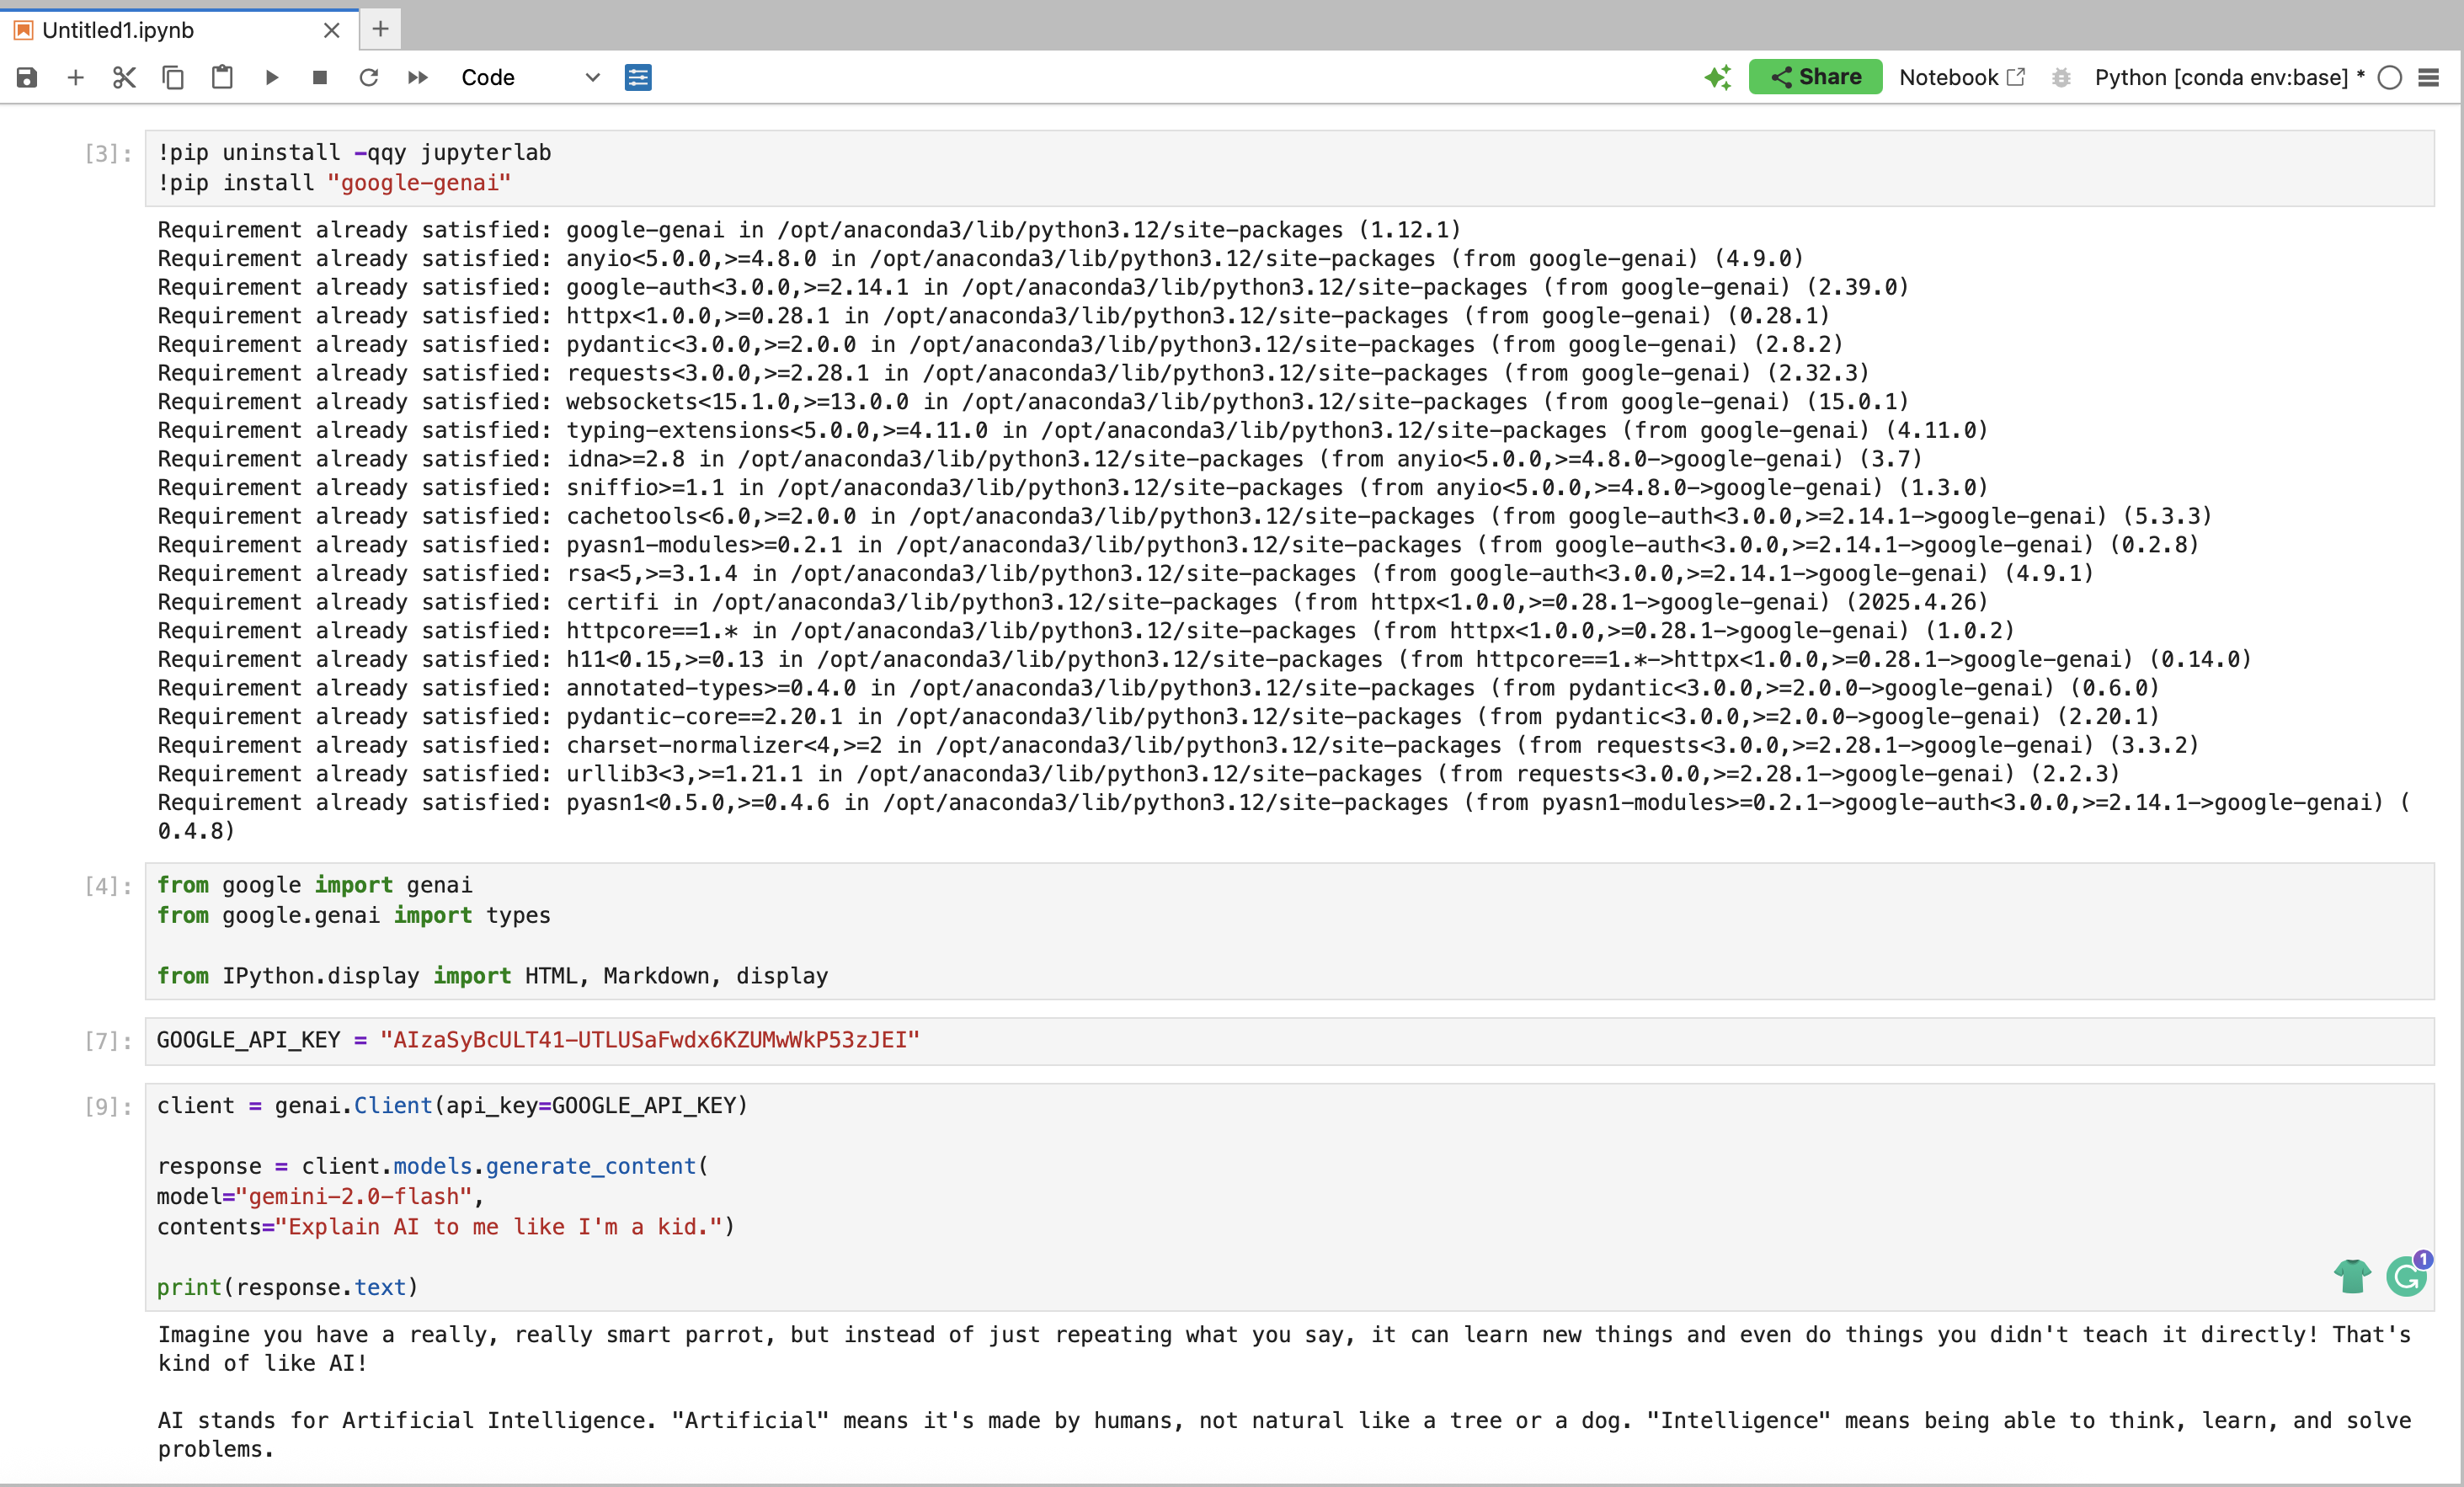This screenshot has width=2464, height=1487.
Task: Open the AI sparkle assistant icon
Action: [x=1717, y=77]
